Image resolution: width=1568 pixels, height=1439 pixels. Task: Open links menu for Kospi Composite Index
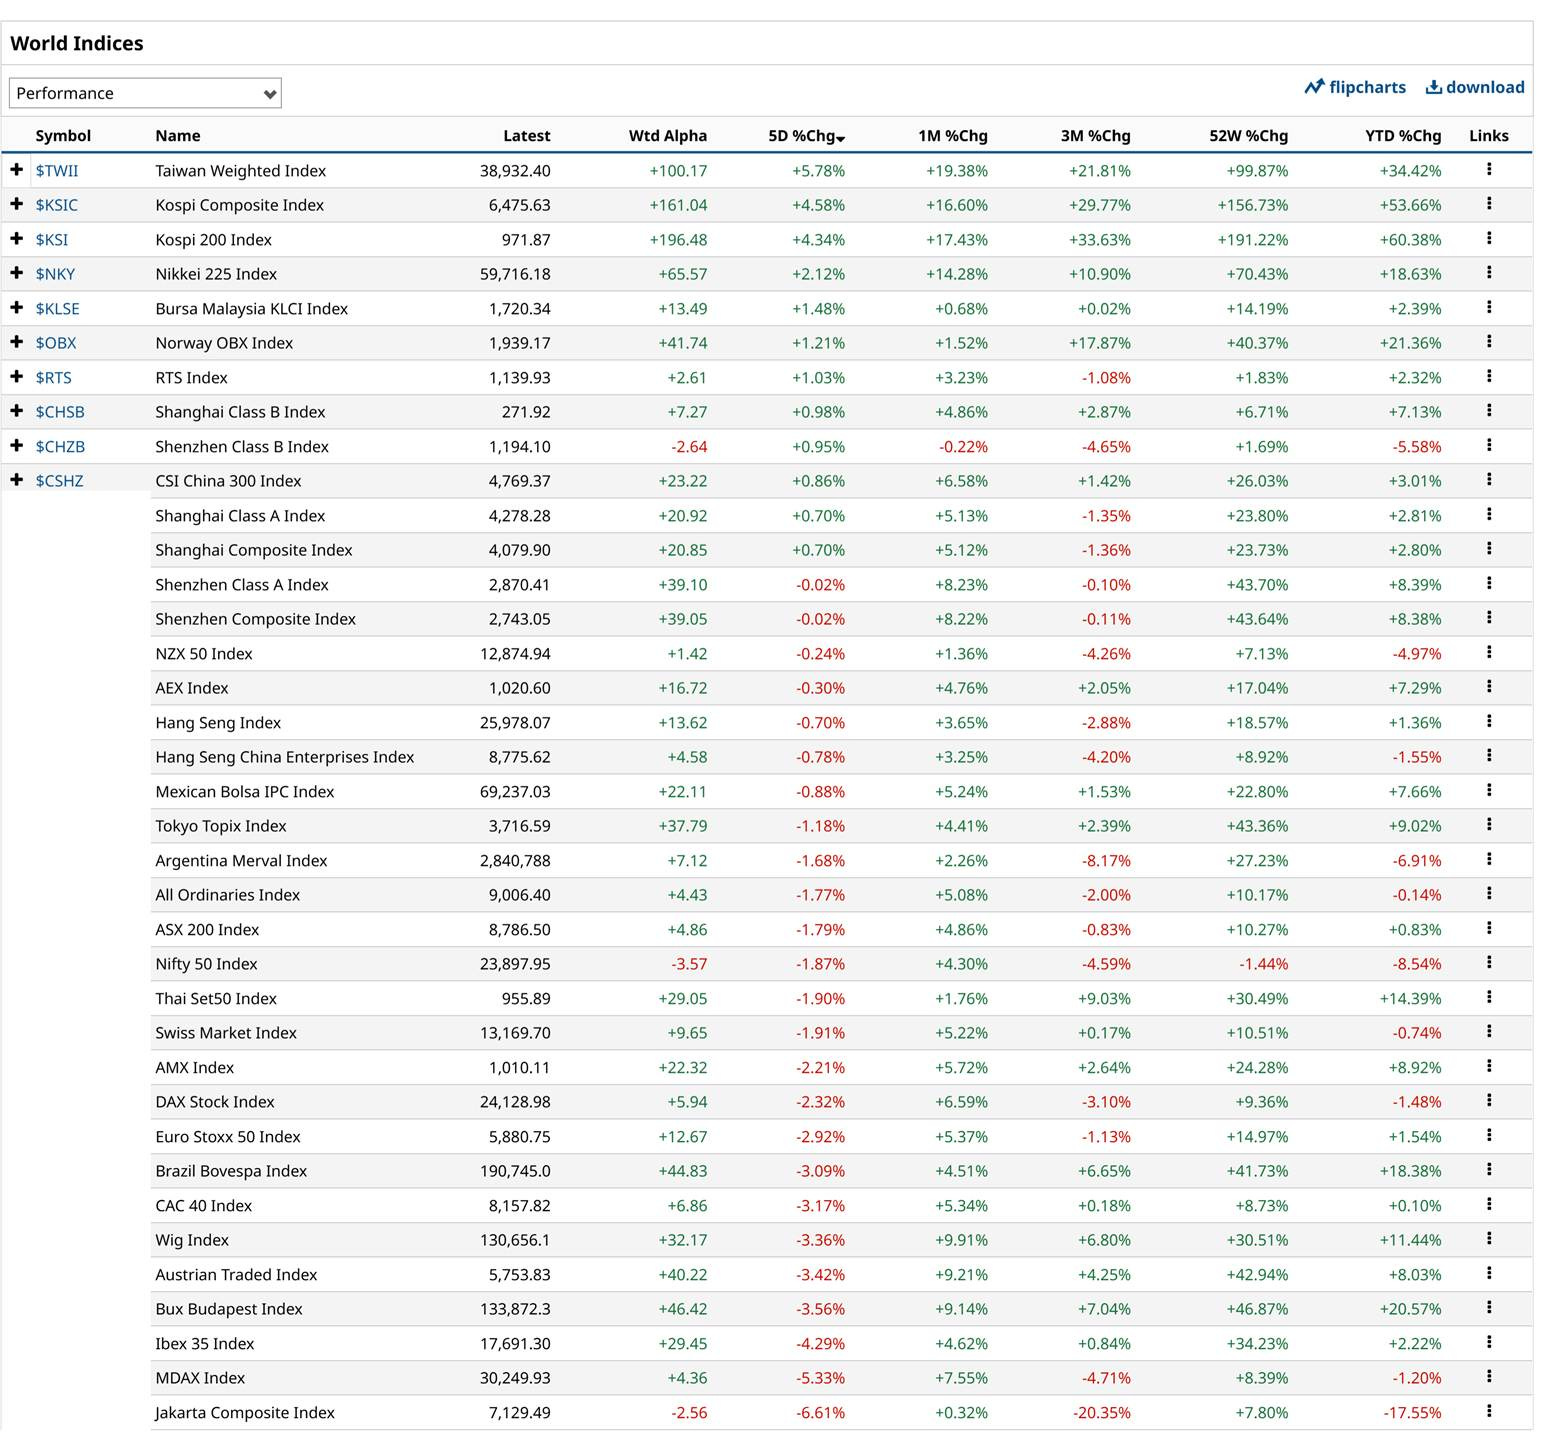coord(1489,204)
